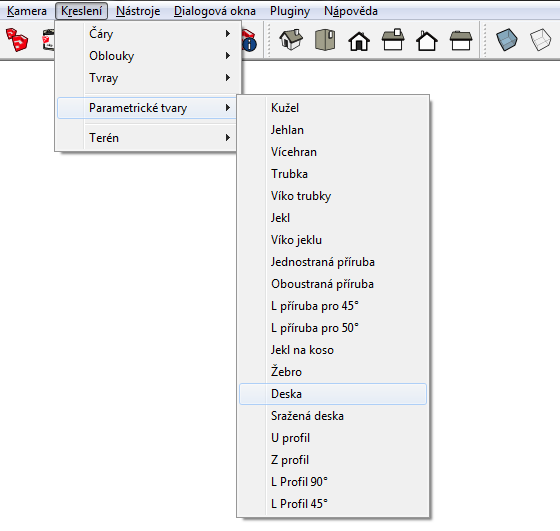Open the Dialogová okna menu
The width and height of the screenshot is (560, 531).
(x=215, y=11)
